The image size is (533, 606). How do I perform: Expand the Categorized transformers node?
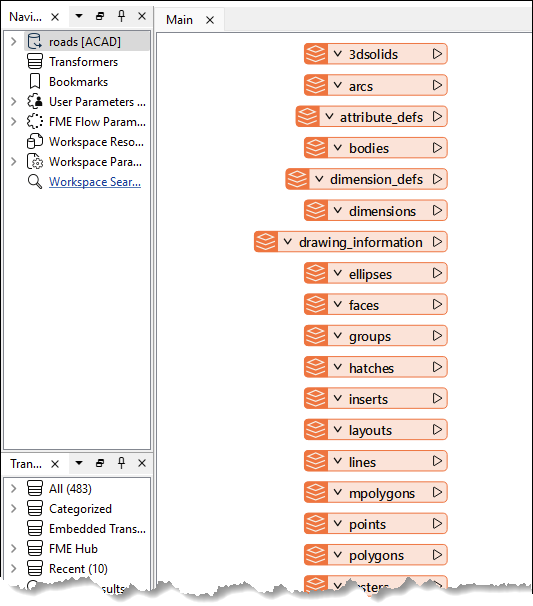14,509
